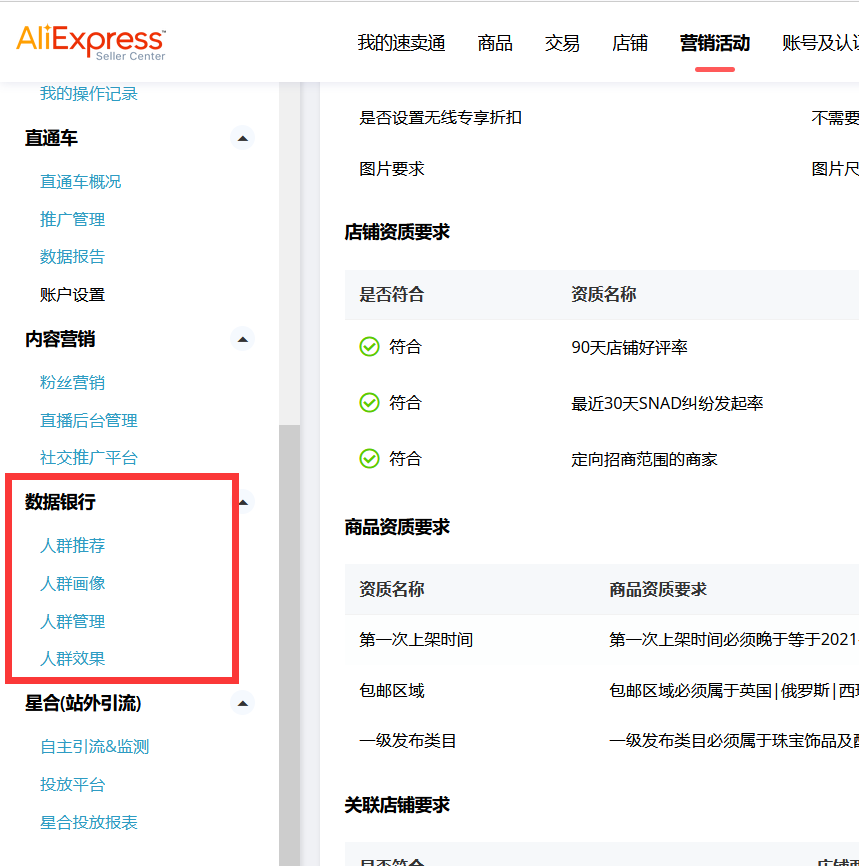Open the 商品 top menu
The image size is (859, 866).
[x=495, y=43]
